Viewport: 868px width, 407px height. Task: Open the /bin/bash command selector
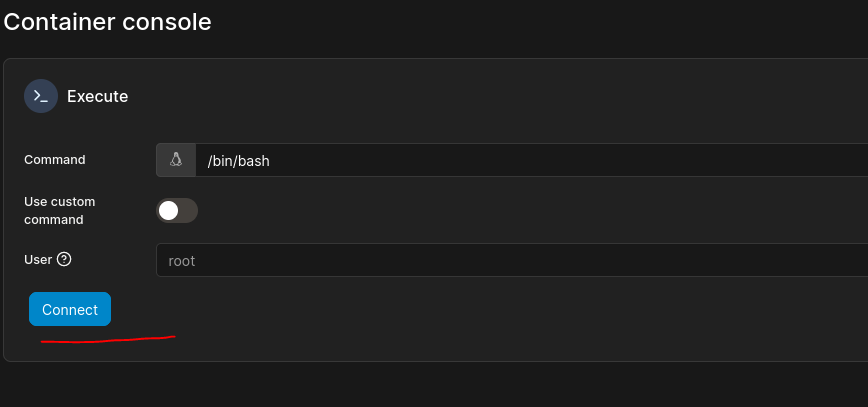coord(531,160)
